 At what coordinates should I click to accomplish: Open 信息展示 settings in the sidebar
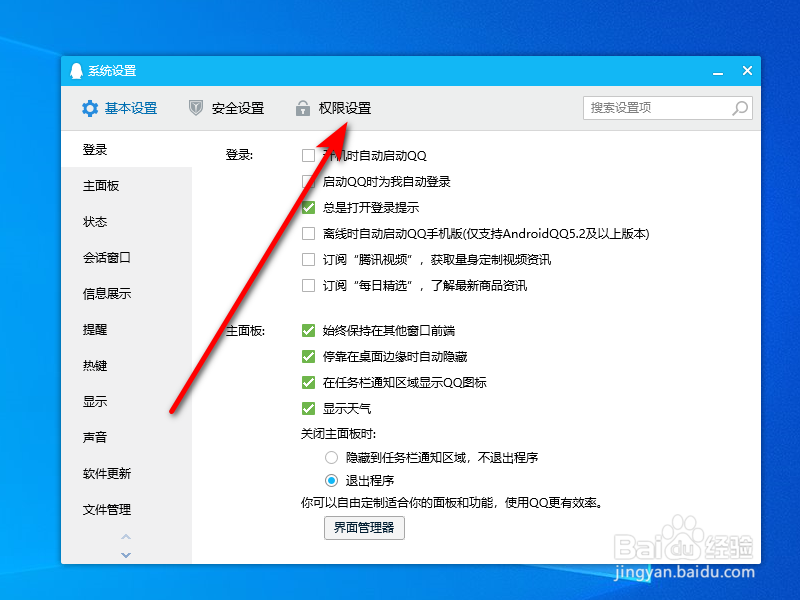click(127, 293)
